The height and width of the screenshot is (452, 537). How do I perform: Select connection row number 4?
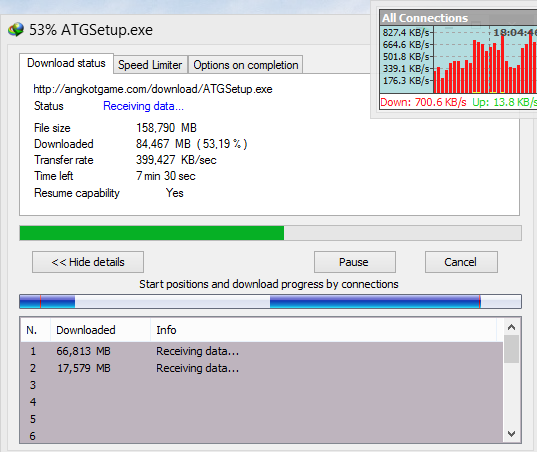[262, 402]
